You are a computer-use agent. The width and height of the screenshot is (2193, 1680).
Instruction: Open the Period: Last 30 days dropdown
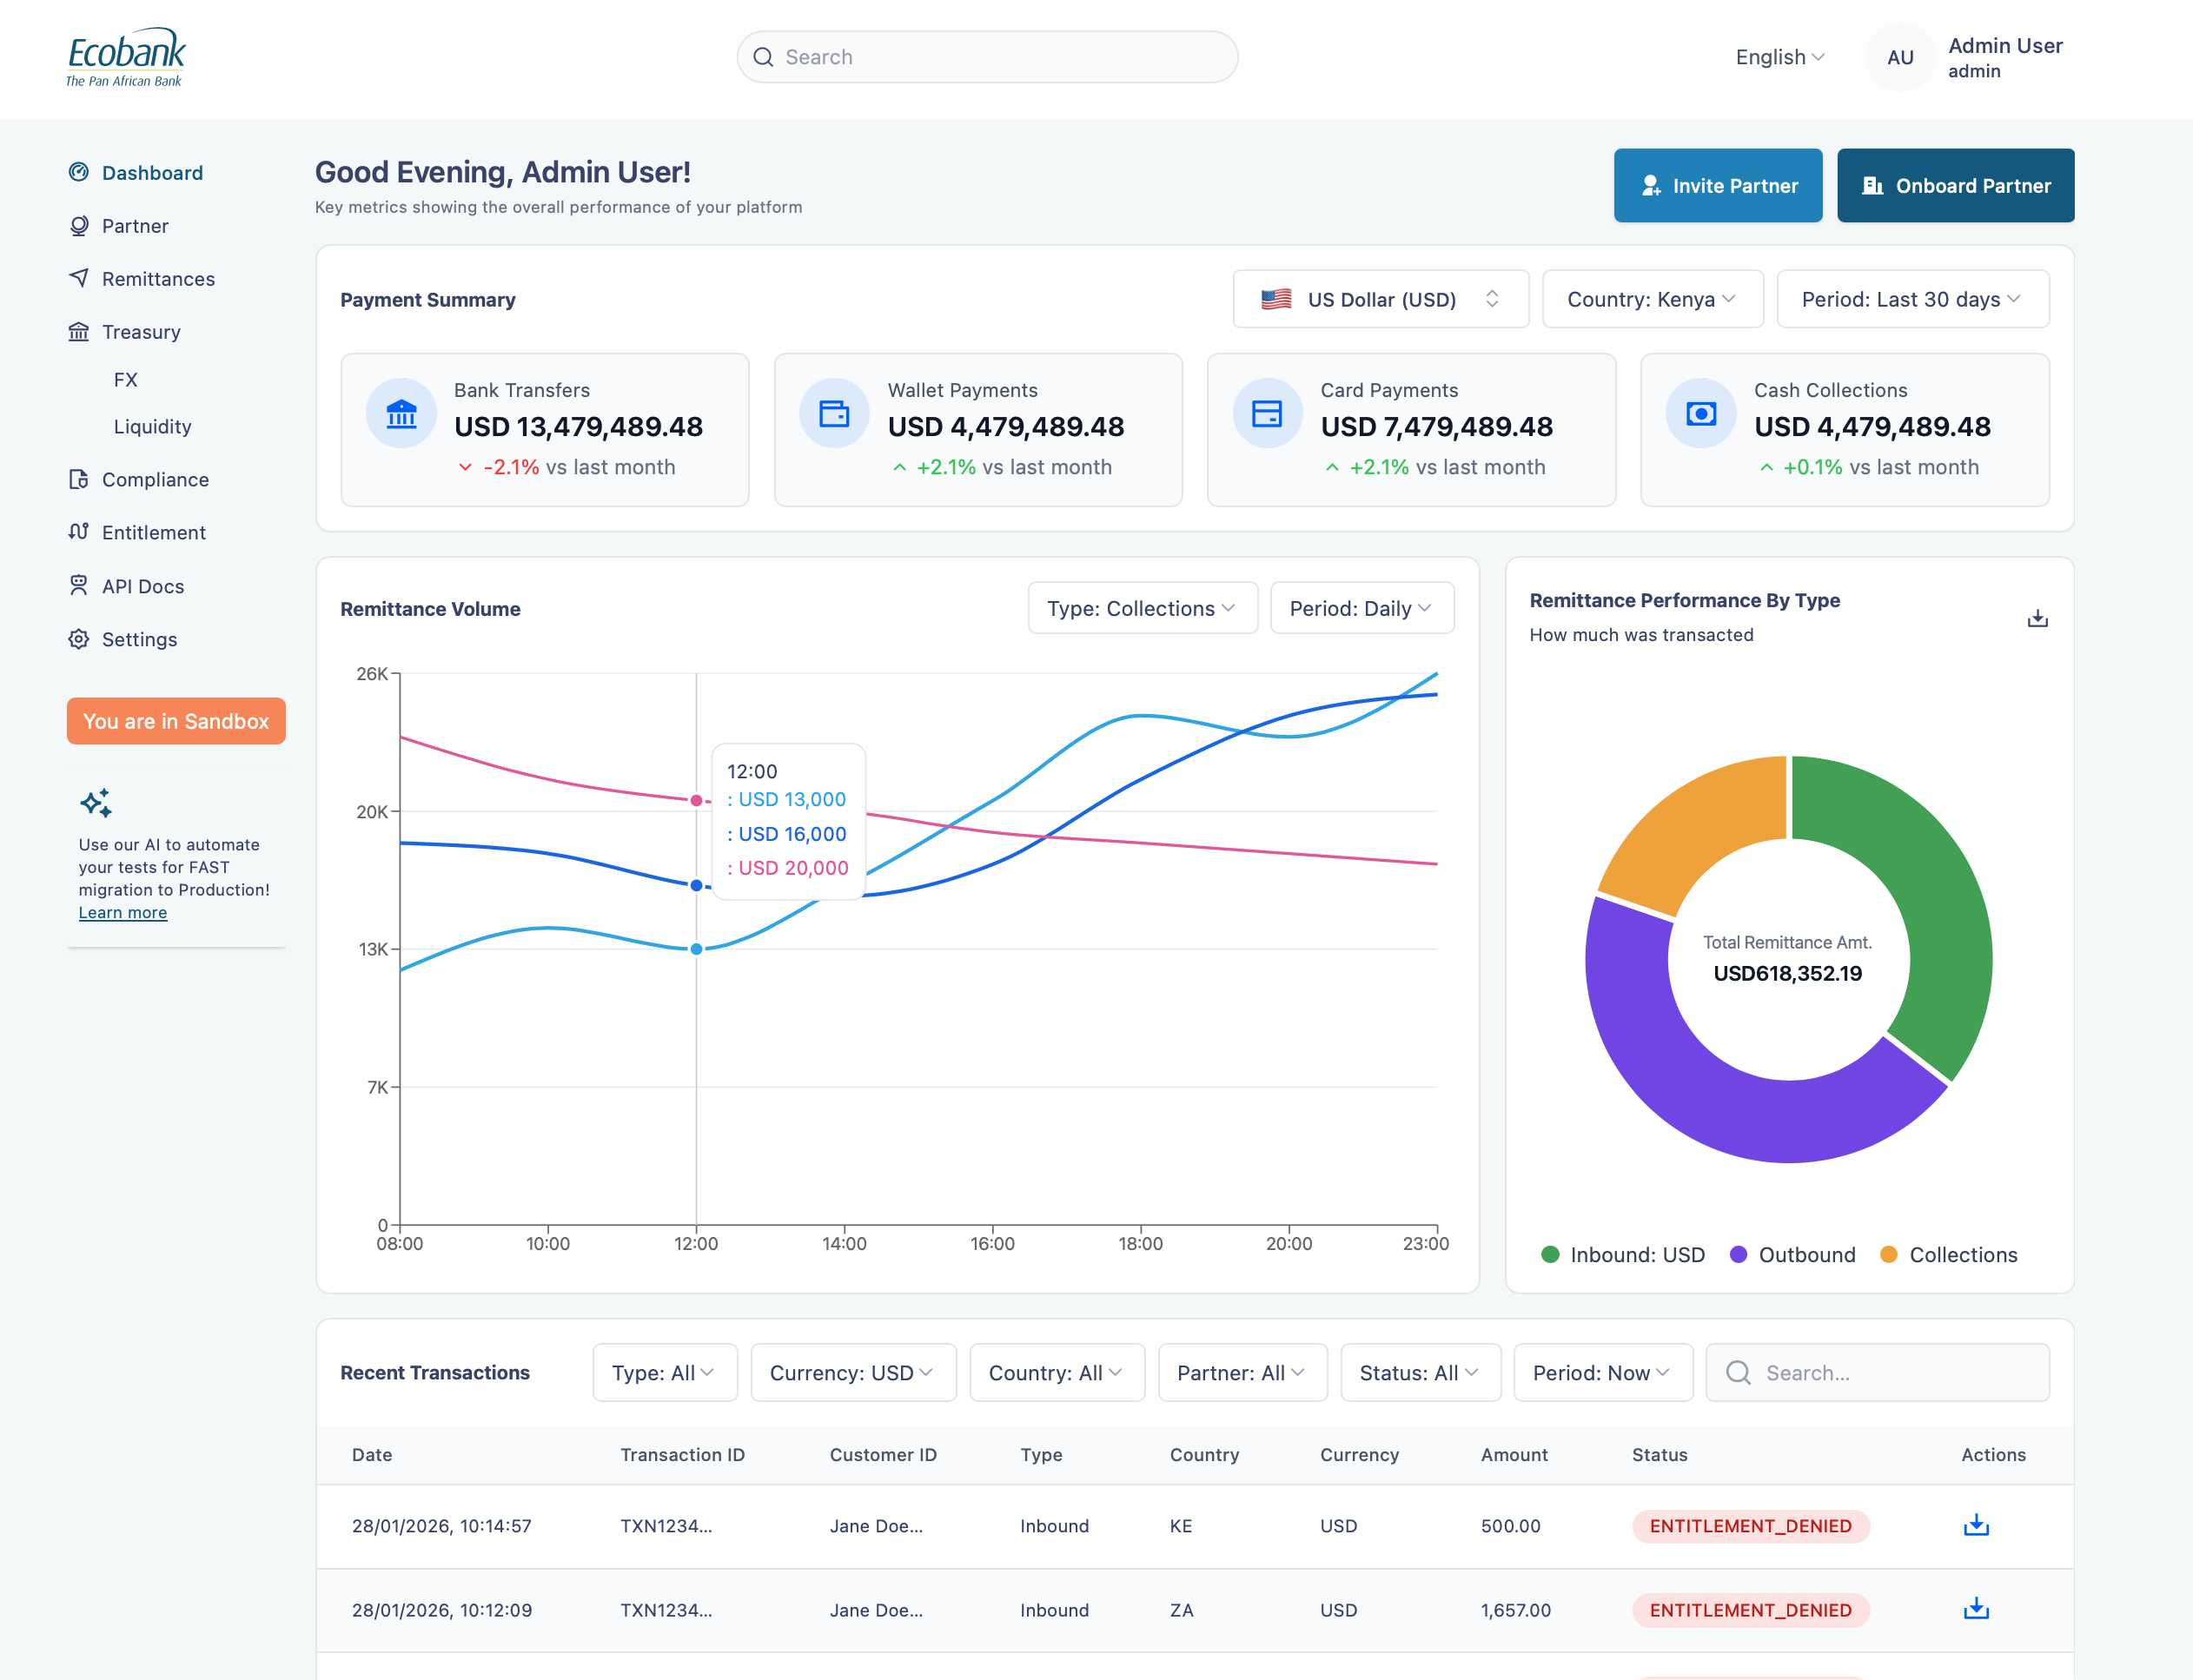click(1912, 299)
